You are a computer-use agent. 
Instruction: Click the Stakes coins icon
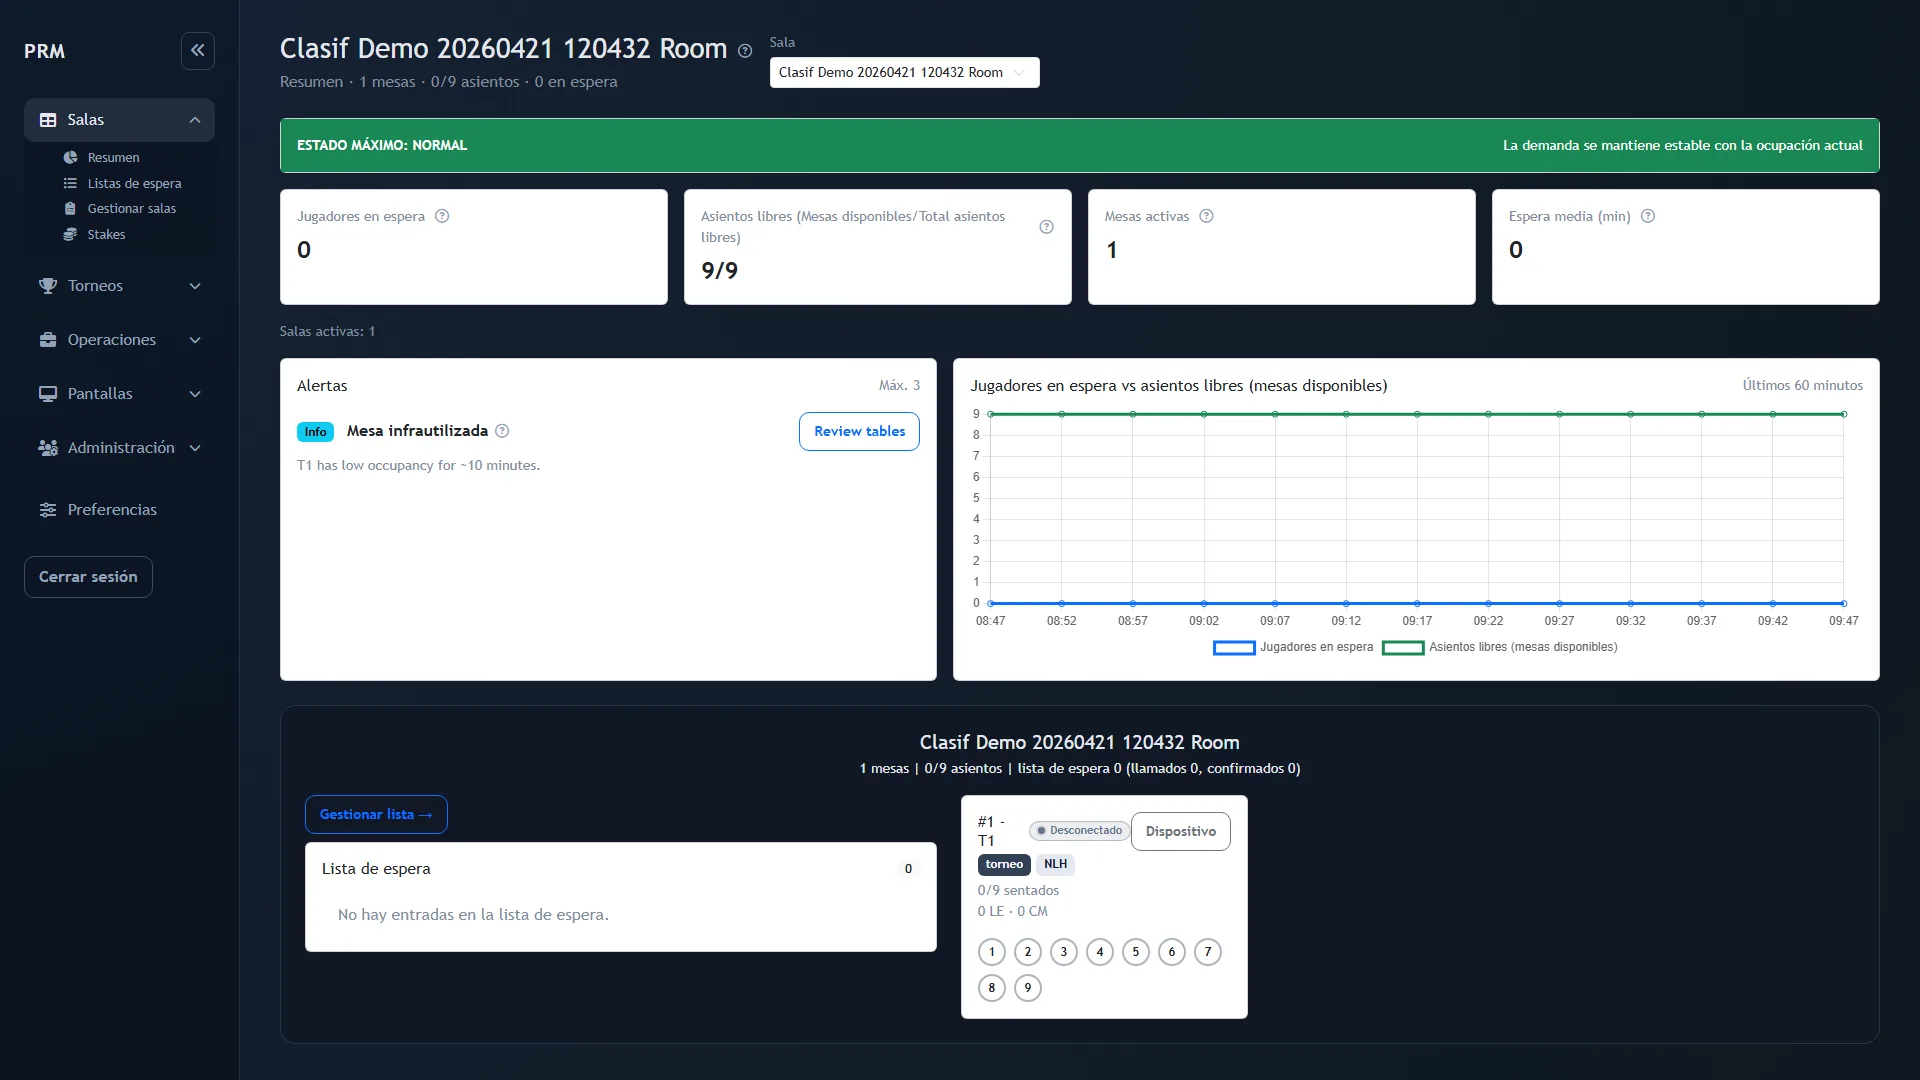point(70,235)
